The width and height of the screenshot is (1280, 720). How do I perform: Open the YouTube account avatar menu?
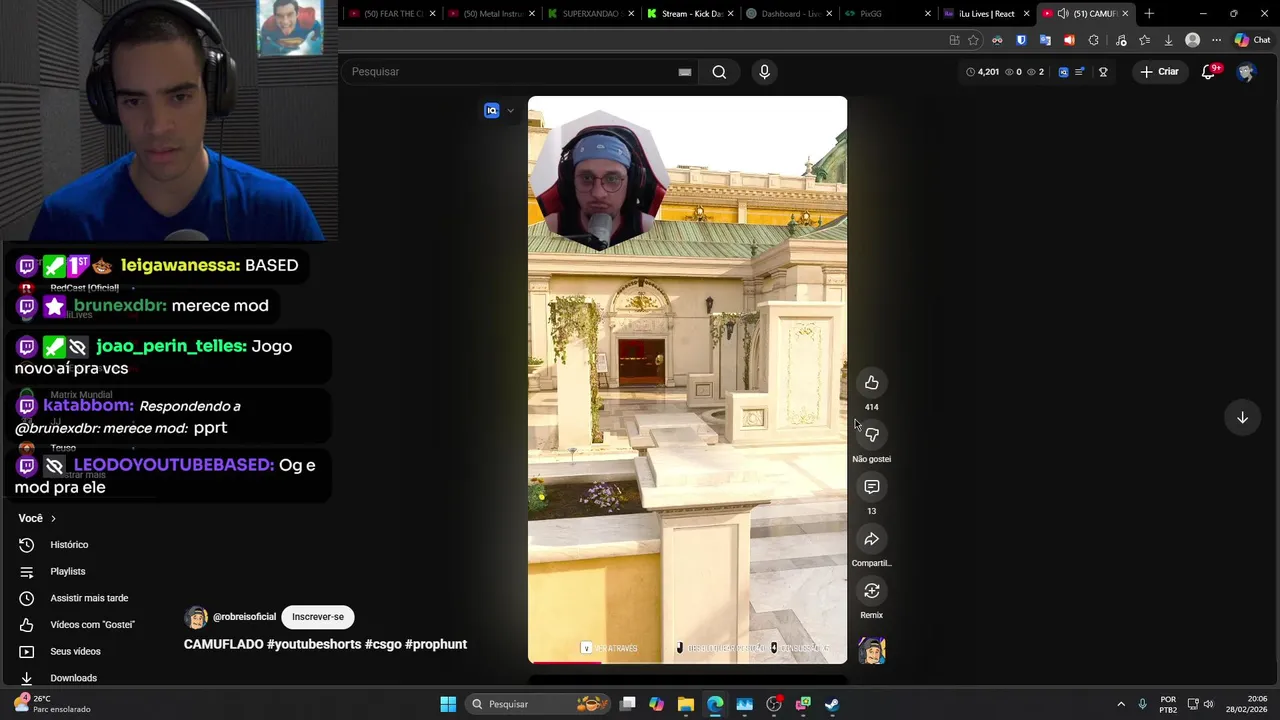(x=1245, y=72)
